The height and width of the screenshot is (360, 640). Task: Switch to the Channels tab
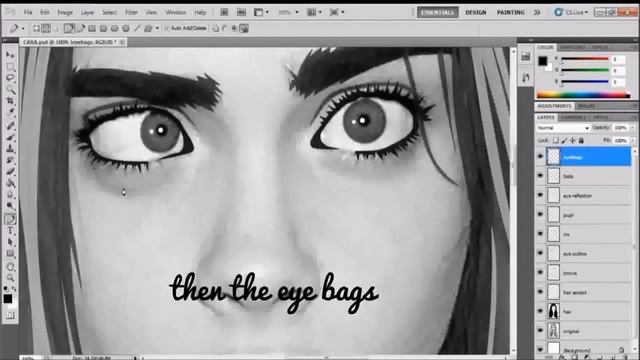pos(573,118)
